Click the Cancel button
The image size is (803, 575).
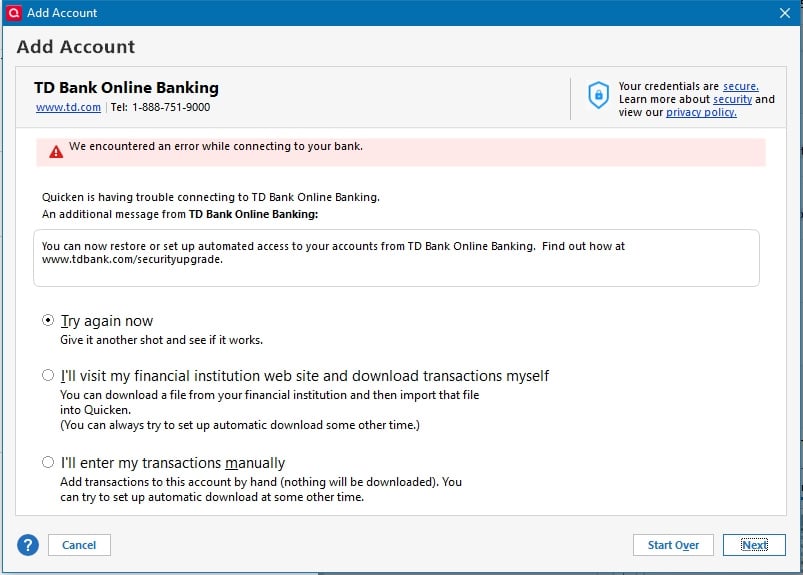click(x=79, y=545)
